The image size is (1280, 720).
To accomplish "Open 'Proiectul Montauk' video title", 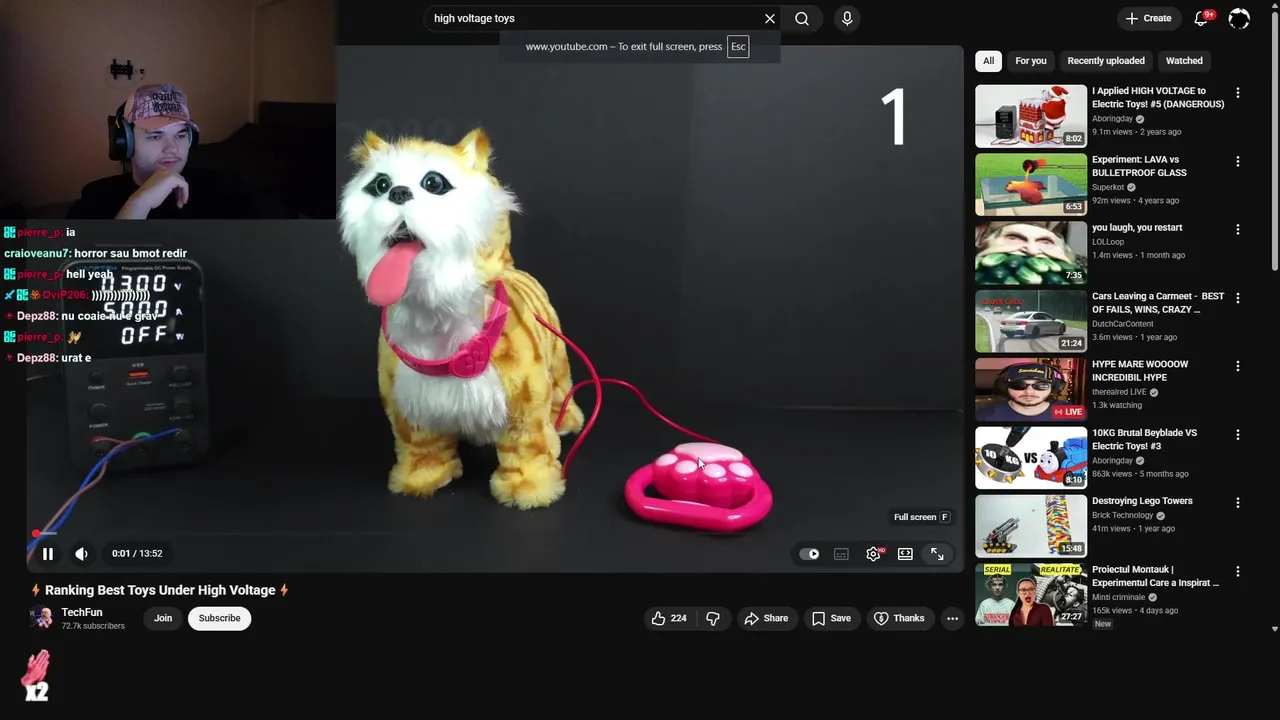I will tap(1155, 576).
